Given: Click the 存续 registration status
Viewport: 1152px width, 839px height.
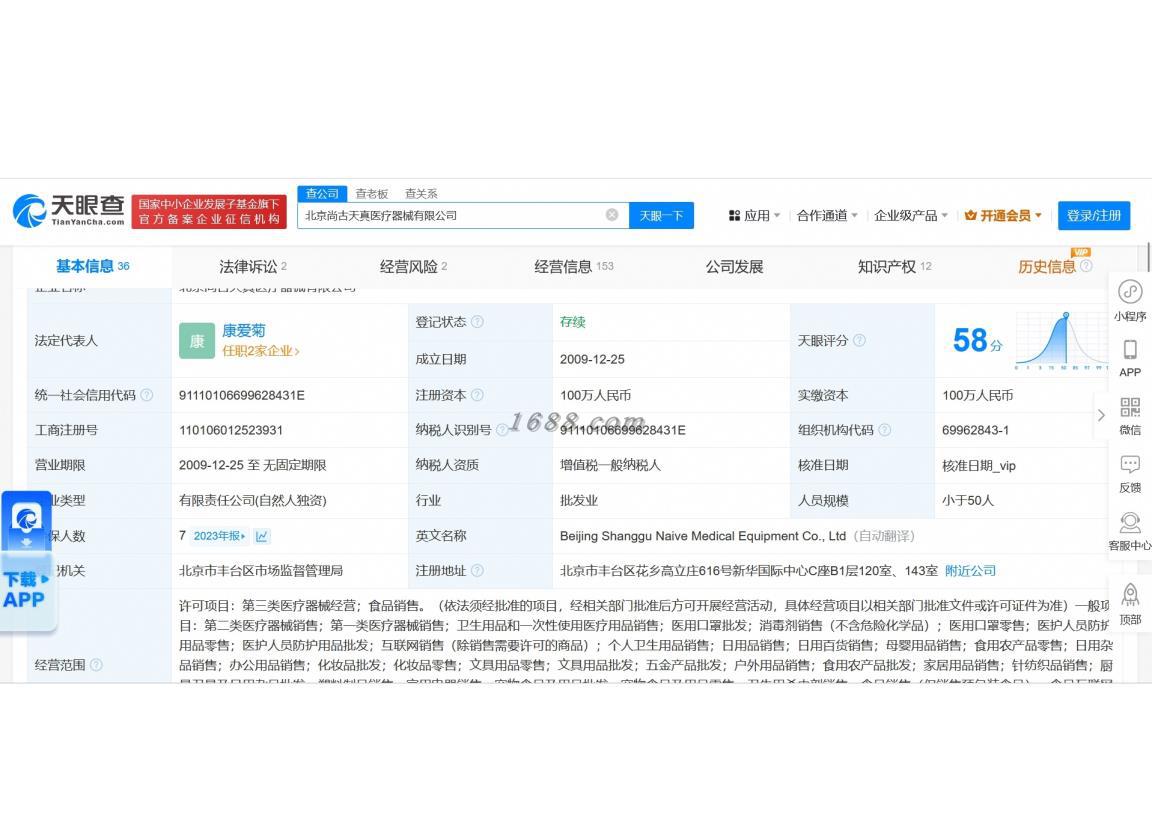Looking at the screenshot, I should click(572, 322).
